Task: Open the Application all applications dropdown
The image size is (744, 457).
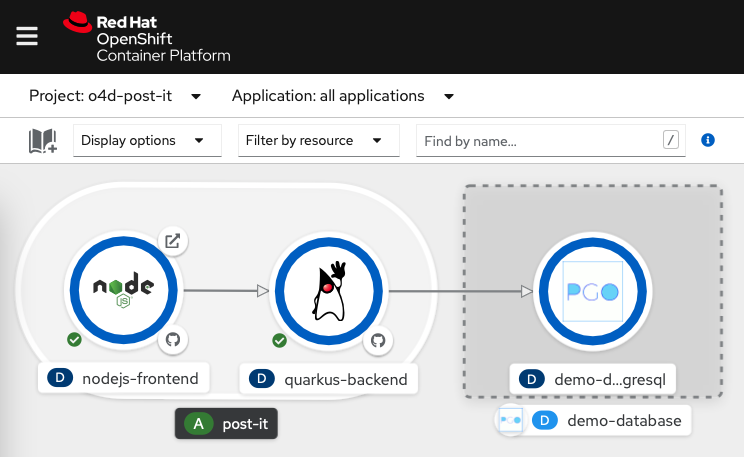Action: (x=343, y=96)
